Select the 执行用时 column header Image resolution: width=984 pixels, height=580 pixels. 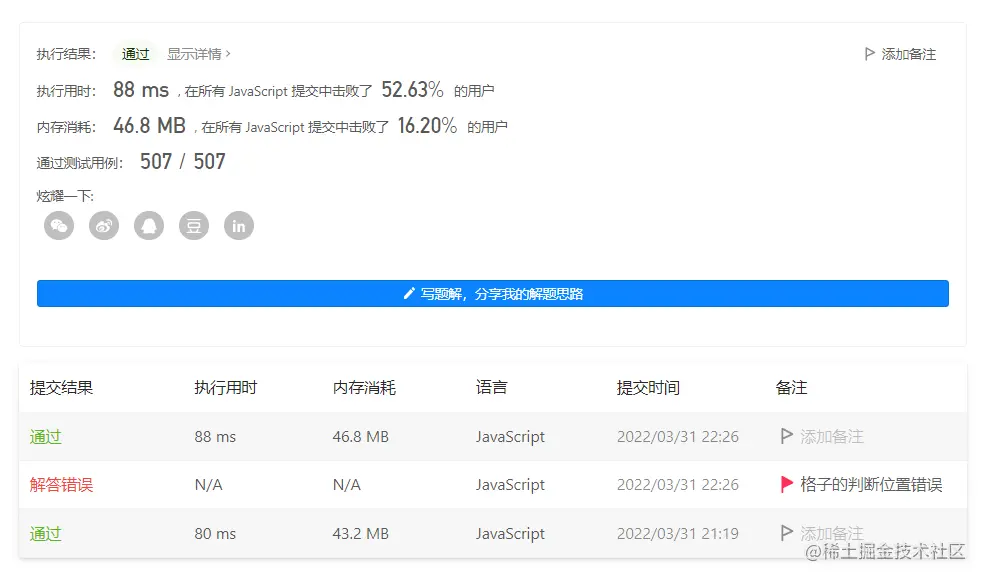coord(225,388)
